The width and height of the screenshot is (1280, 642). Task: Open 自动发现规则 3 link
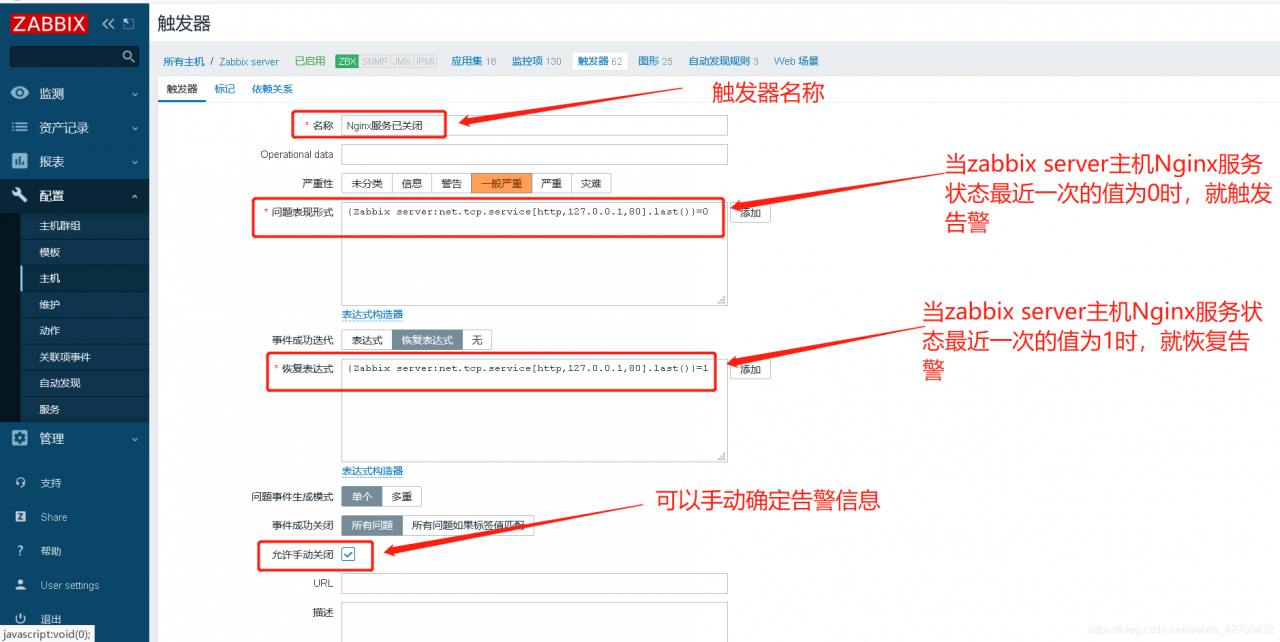coord(723,61)
